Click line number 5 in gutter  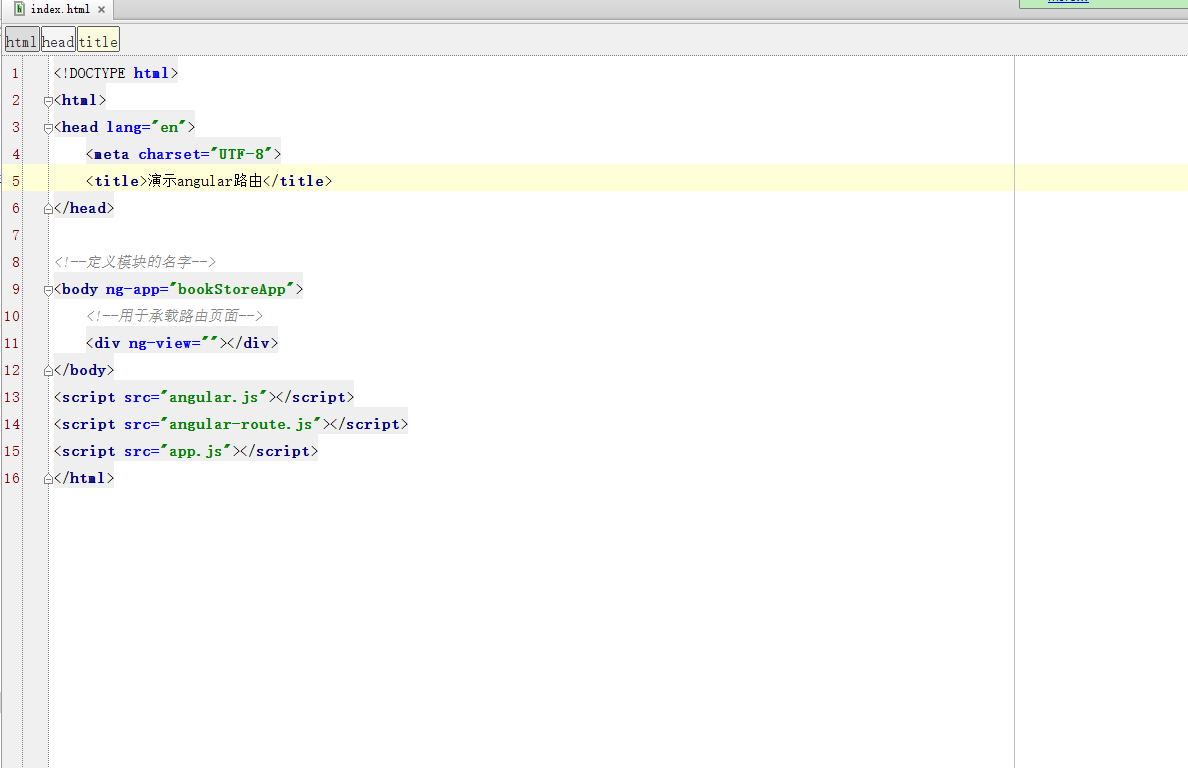point(15,181)
